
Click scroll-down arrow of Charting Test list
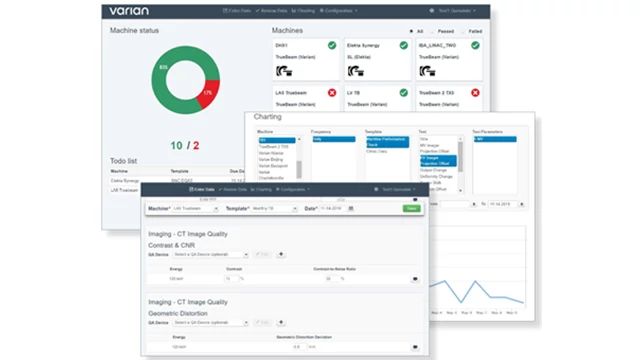click(461, 191)
